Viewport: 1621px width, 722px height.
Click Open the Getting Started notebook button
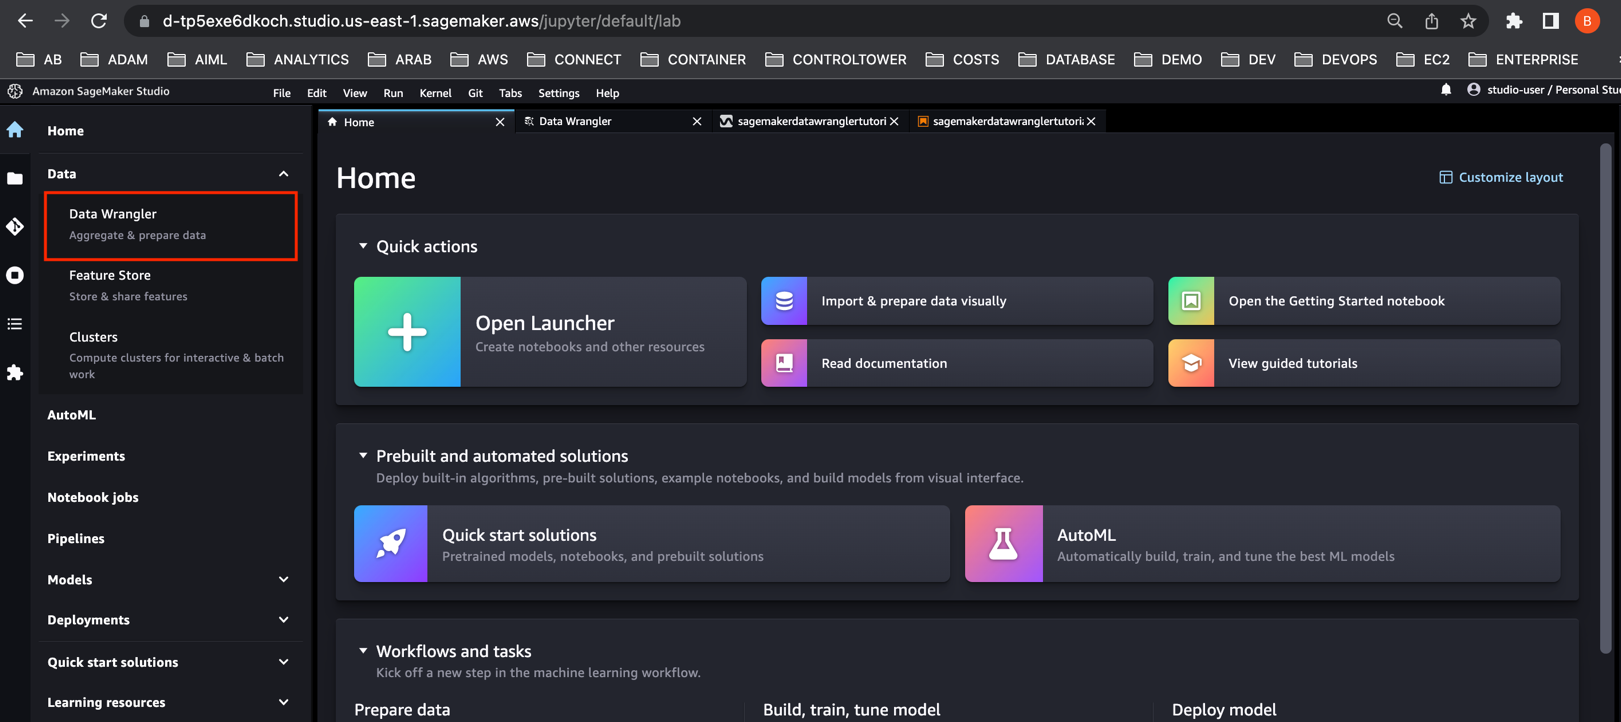click(x=1364, y=301)
